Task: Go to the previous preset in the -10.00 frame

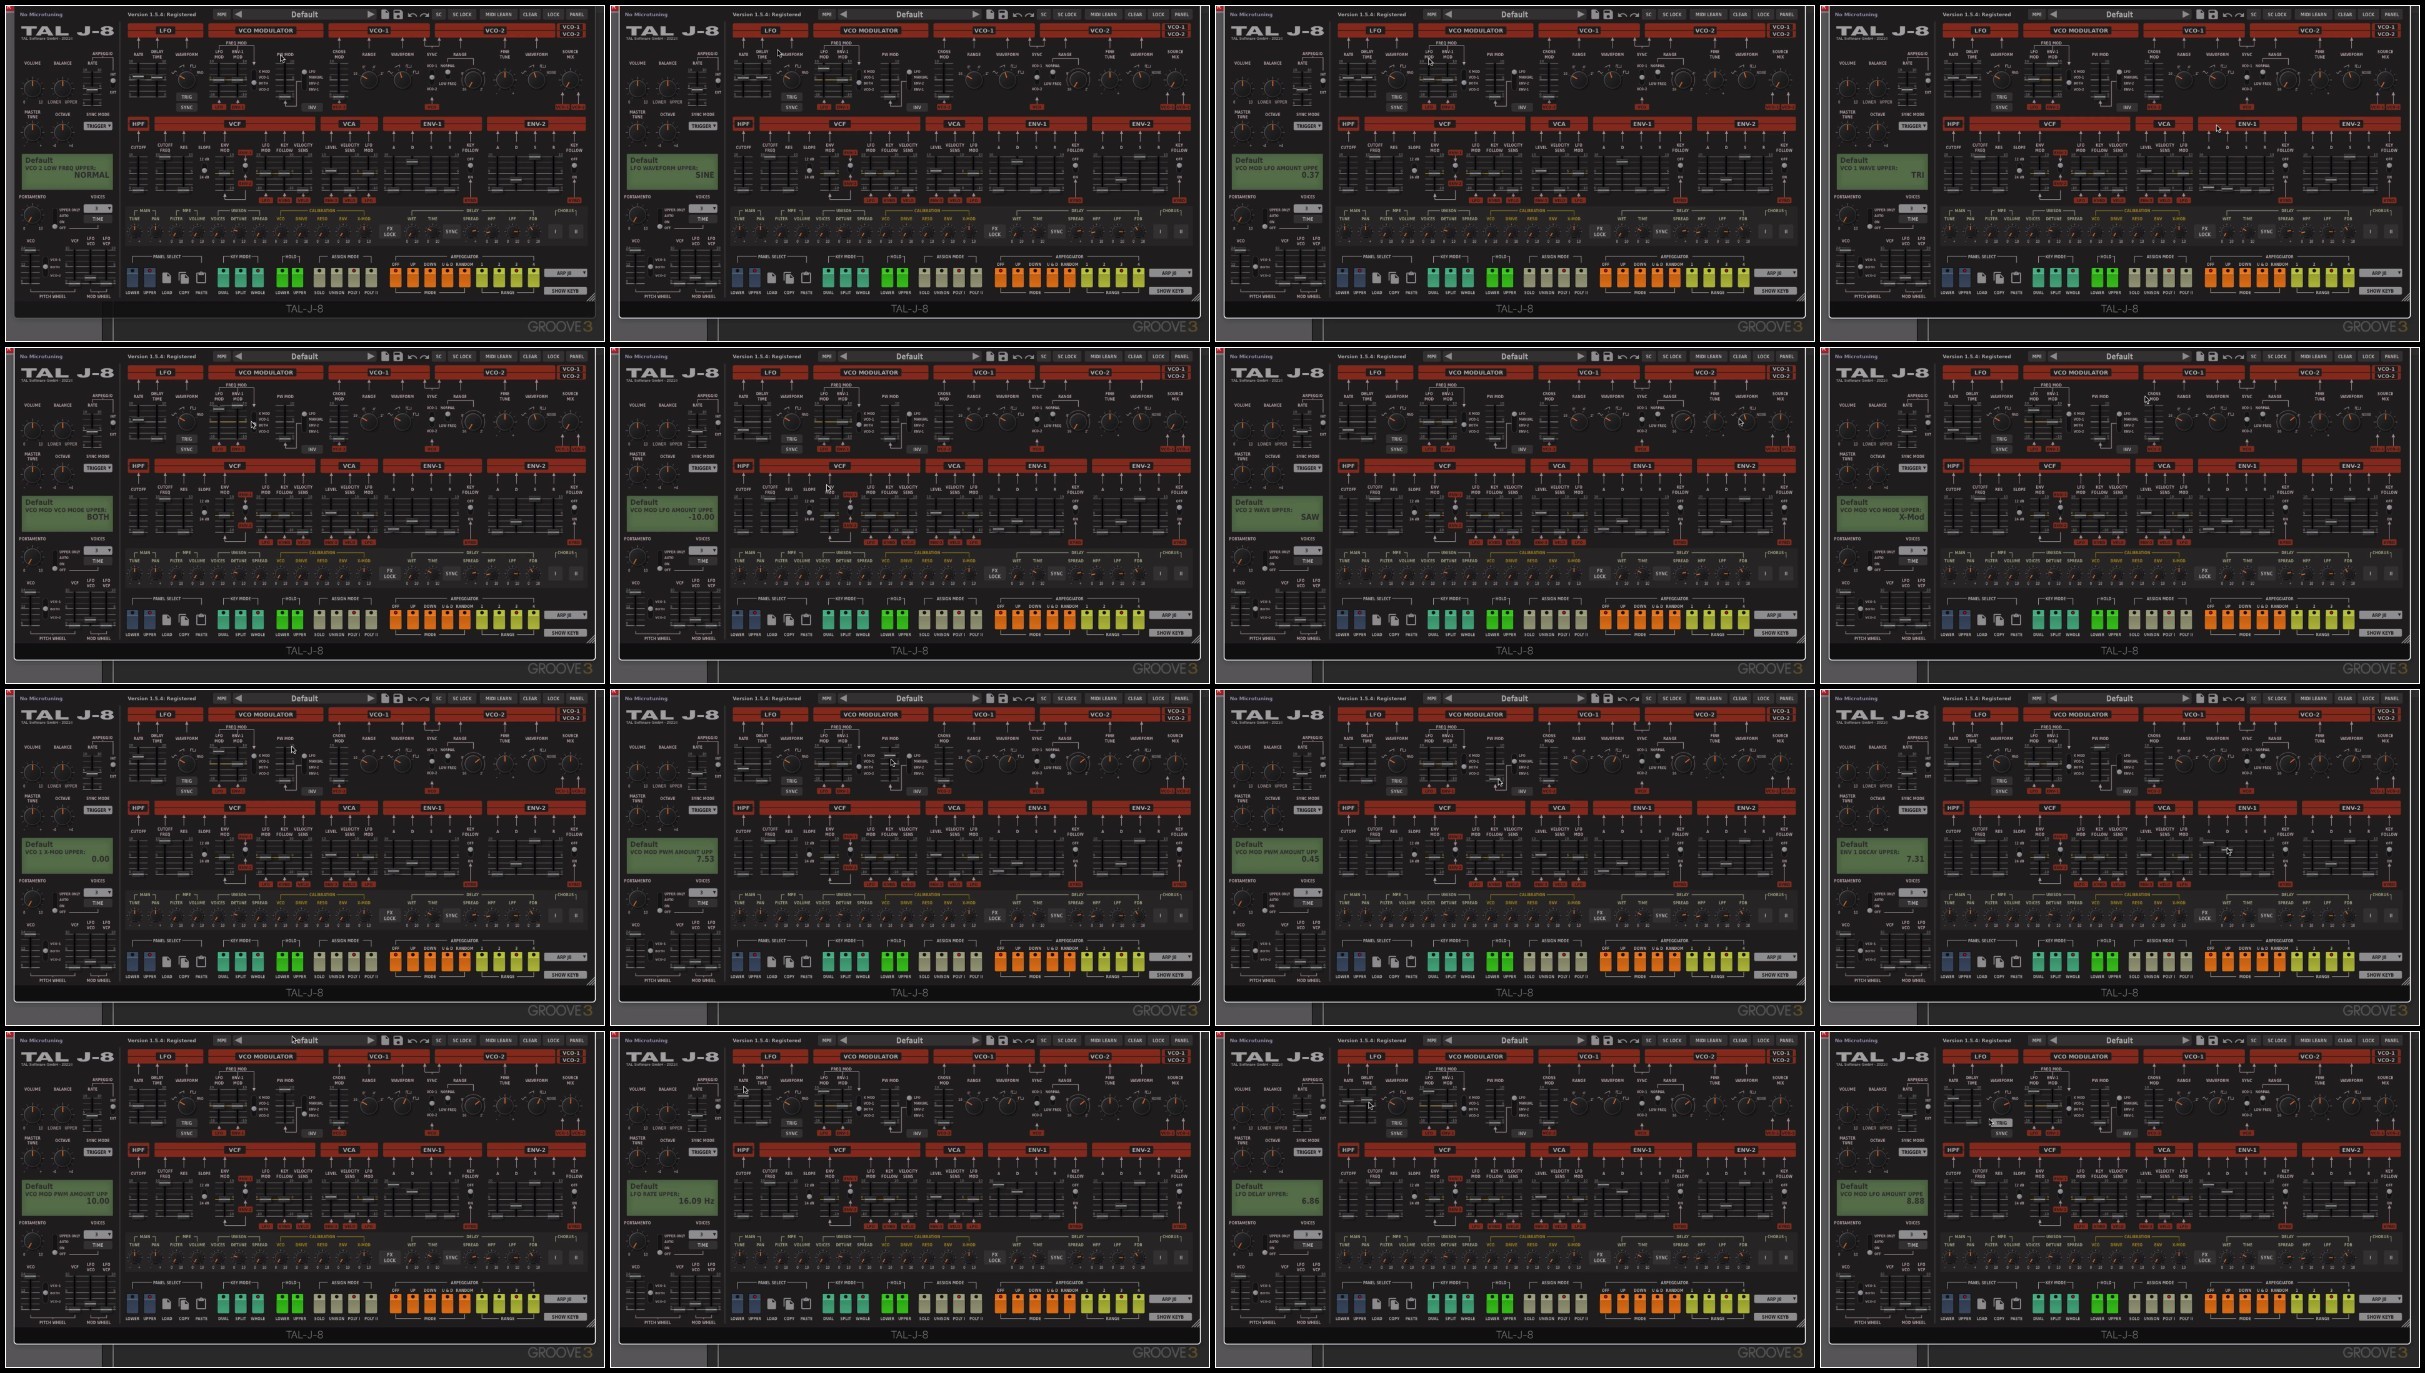Action: point(843,357)
